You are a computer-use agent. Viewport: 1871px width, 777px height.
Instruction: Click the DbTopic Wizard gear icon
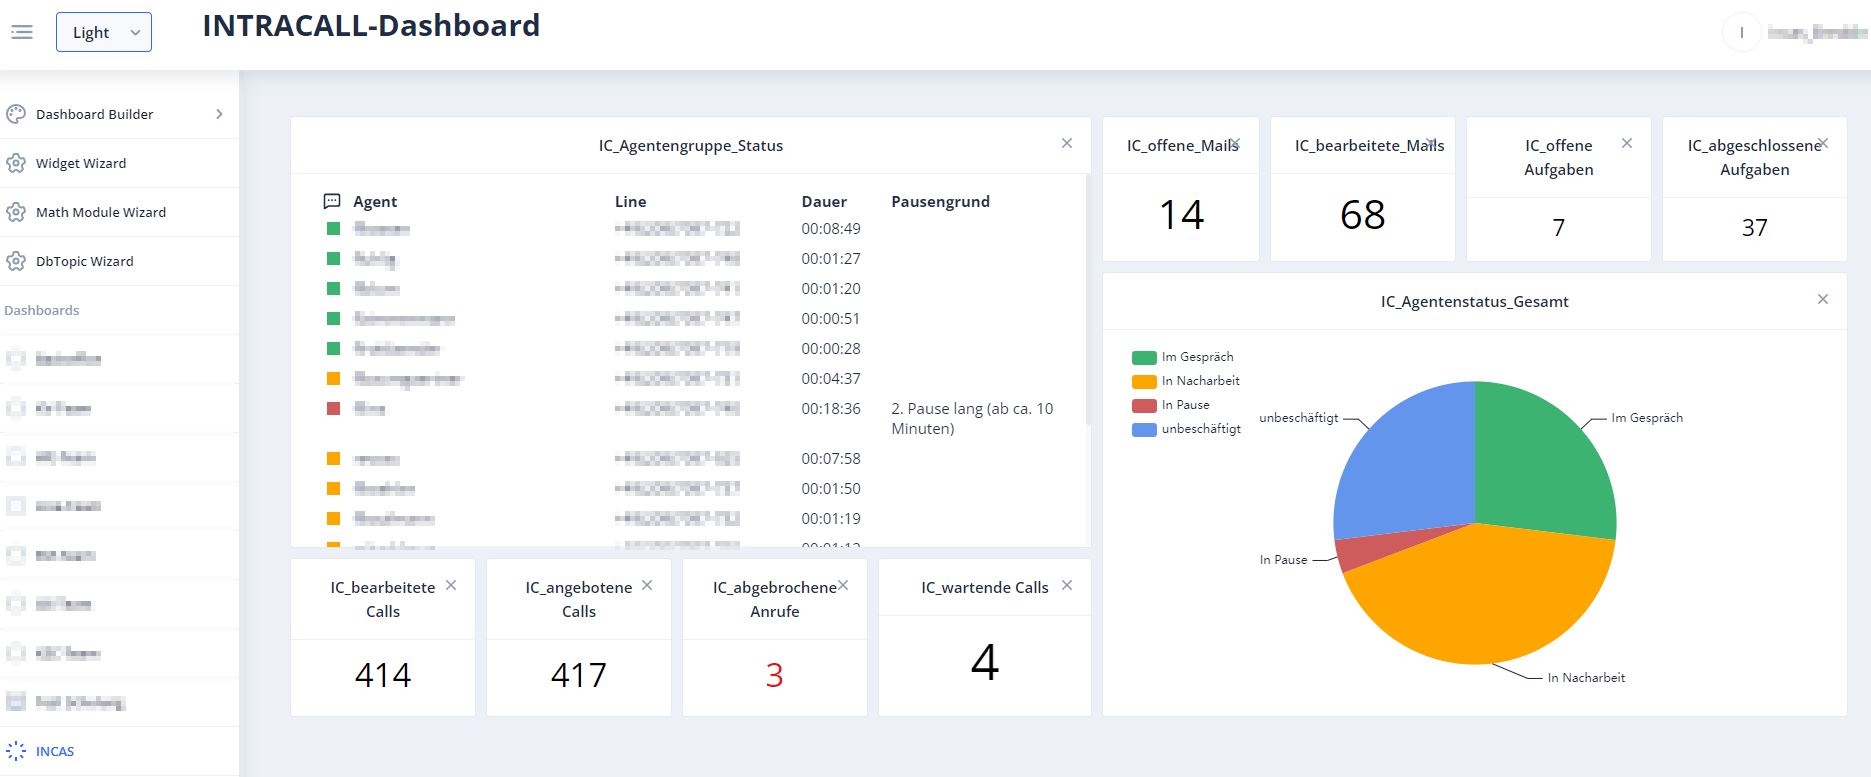pos(16,261)
